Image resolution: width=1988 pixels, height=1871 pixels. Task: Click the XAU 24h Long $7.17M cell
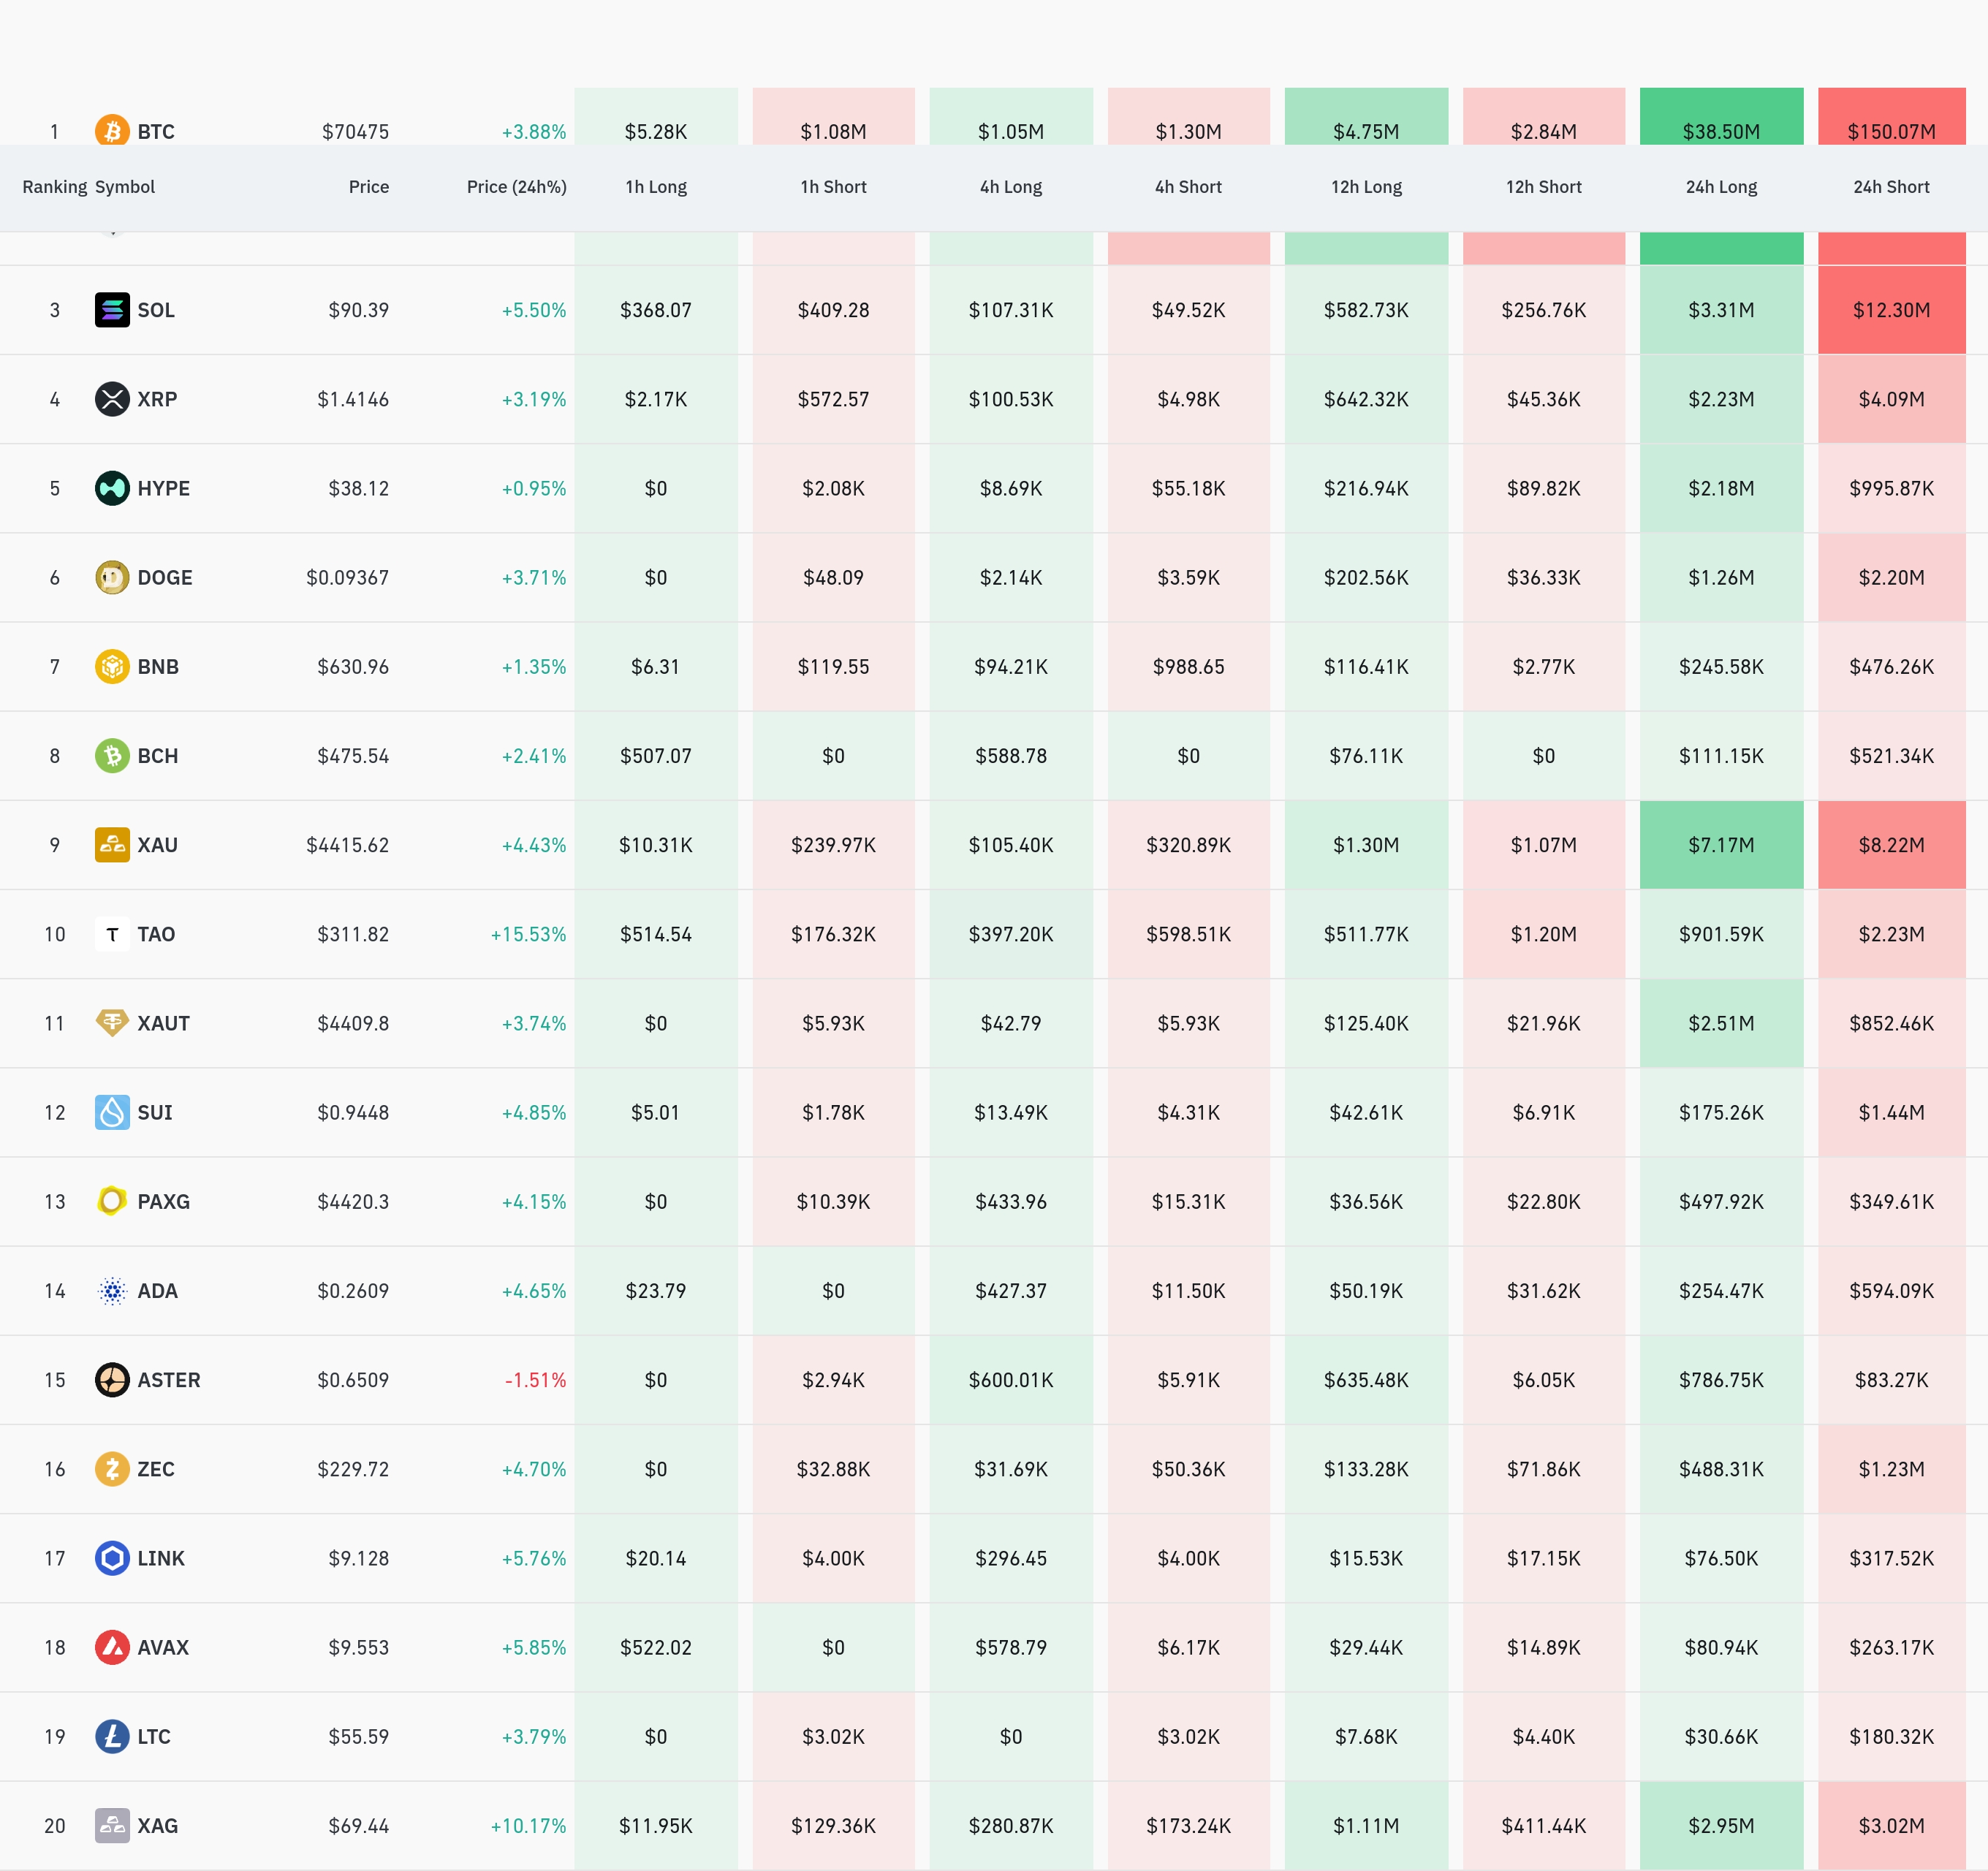point(1720,845)
